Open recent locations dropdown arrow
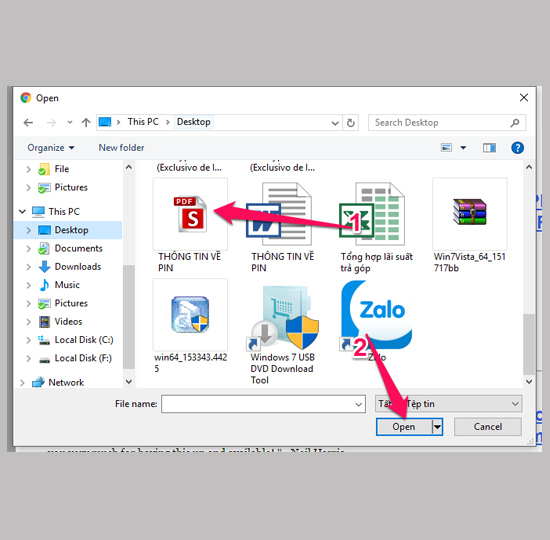Viewport: 550px width, 540px height. (70, 122)
